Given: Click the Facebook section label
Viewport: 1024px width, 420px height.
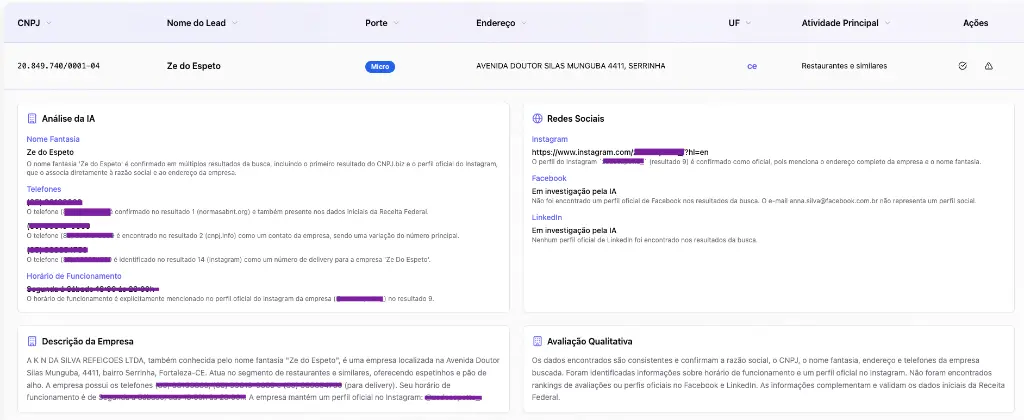Looking at the screenshot, I should 549,178.
